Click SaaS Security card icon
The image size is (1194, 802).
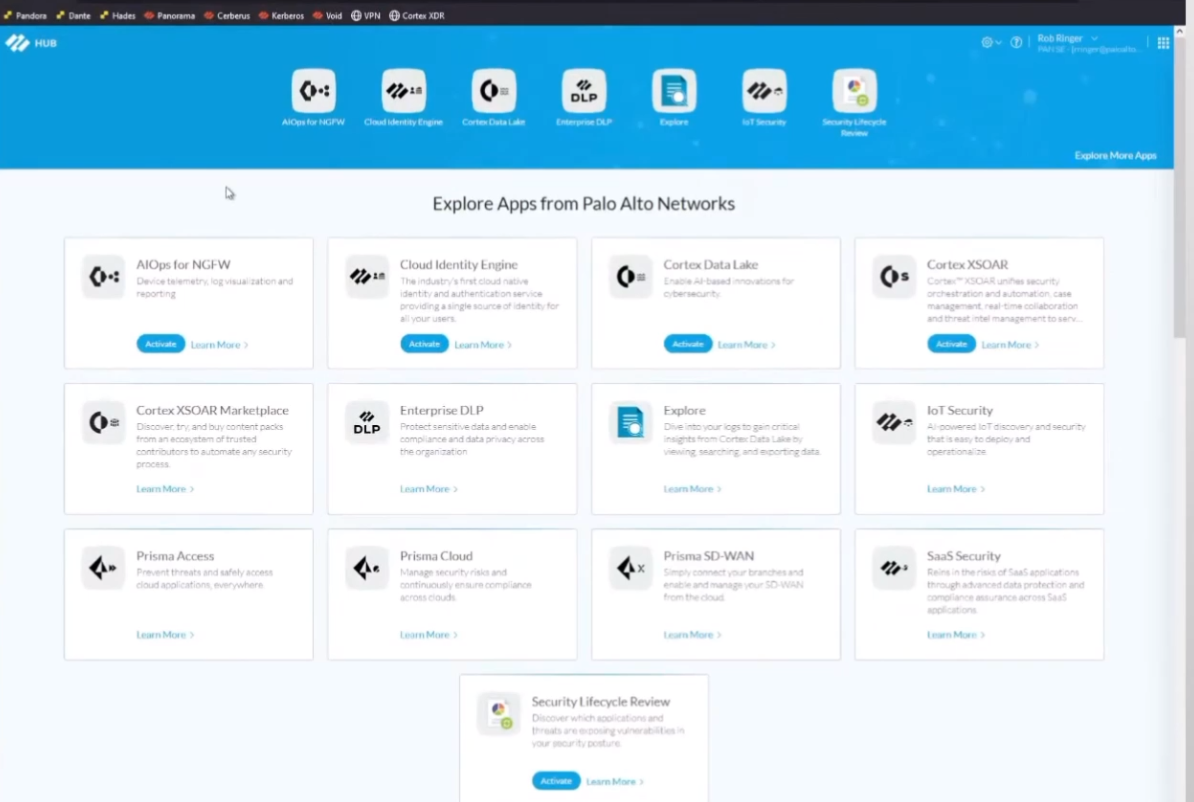point(894,567)
